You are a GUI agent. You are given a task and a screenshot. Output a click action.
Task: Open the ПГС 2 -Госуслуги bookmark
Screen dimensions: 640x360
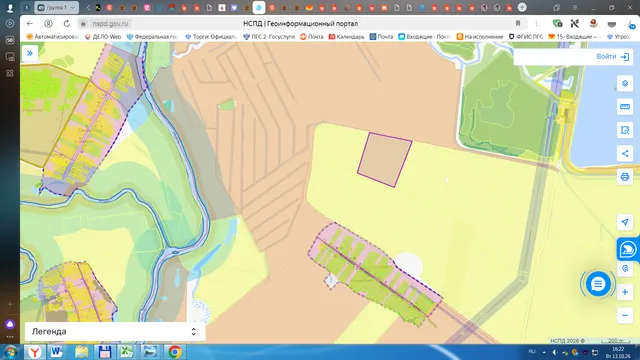269,37
